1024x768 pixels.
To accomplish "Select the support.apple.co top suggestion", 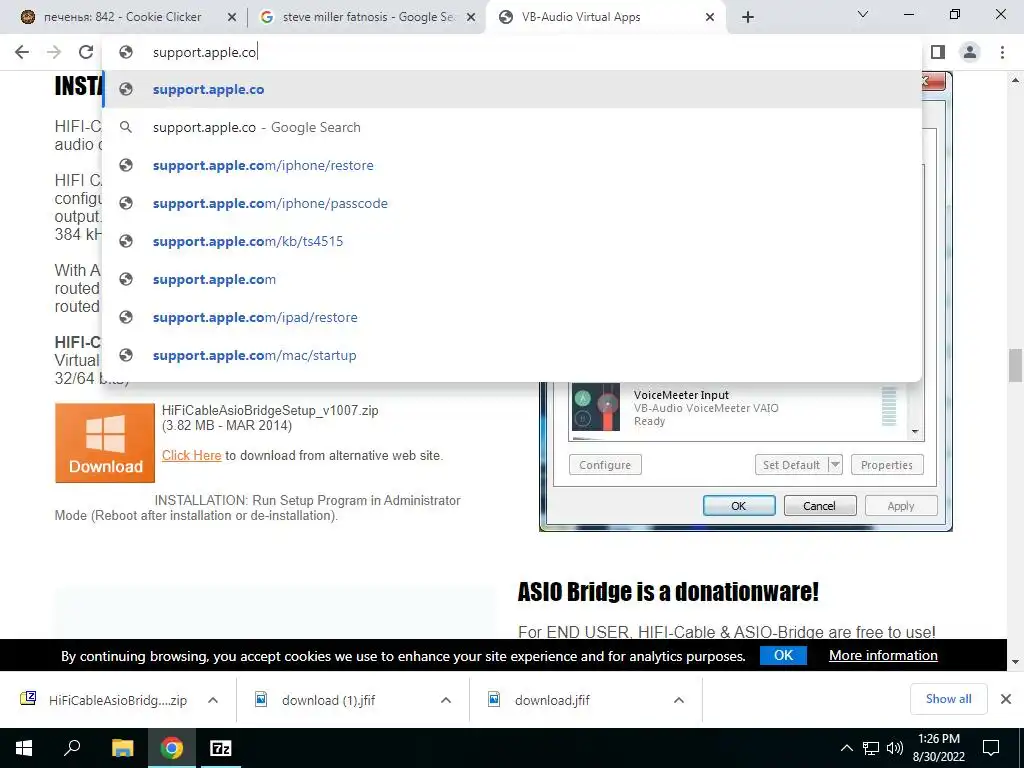I will (512, 89).
